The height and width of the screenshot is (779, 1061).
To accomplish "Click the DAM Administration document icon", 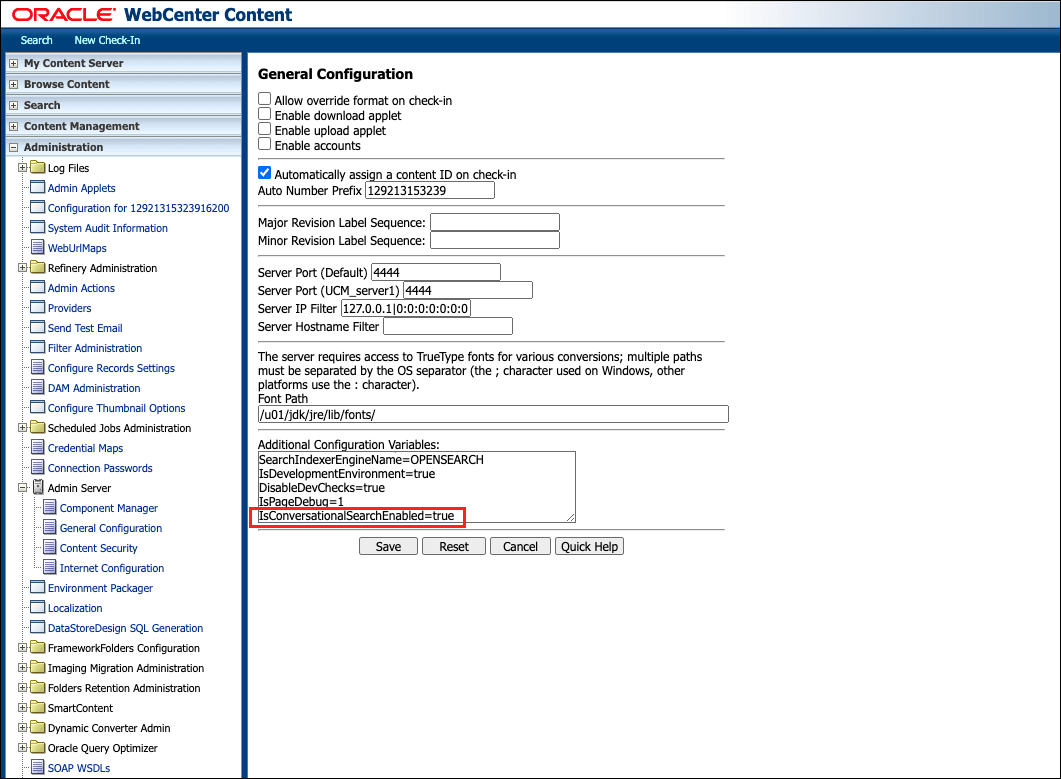I will [38, 388].
